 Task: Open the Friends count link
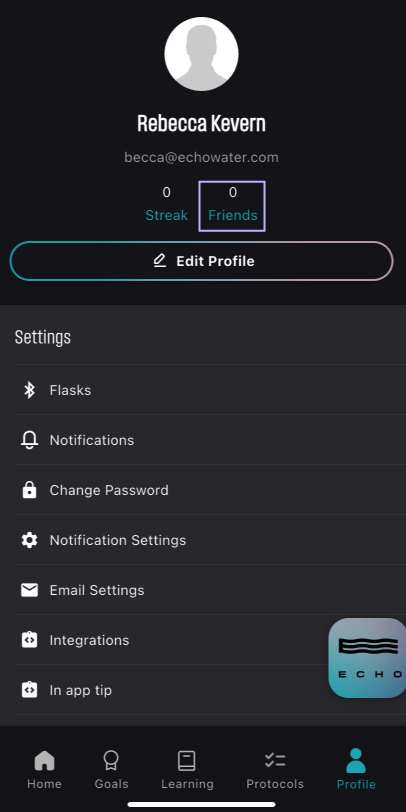point(233,206)
